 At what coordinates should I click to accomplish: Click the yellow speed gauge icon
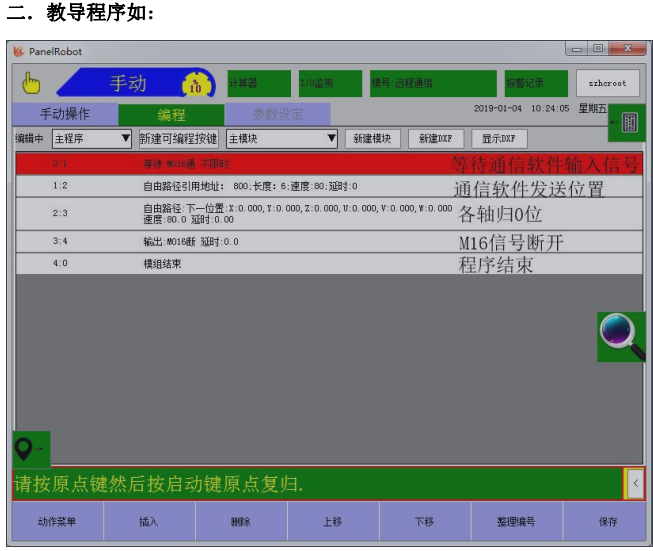(x=197, y=85)
